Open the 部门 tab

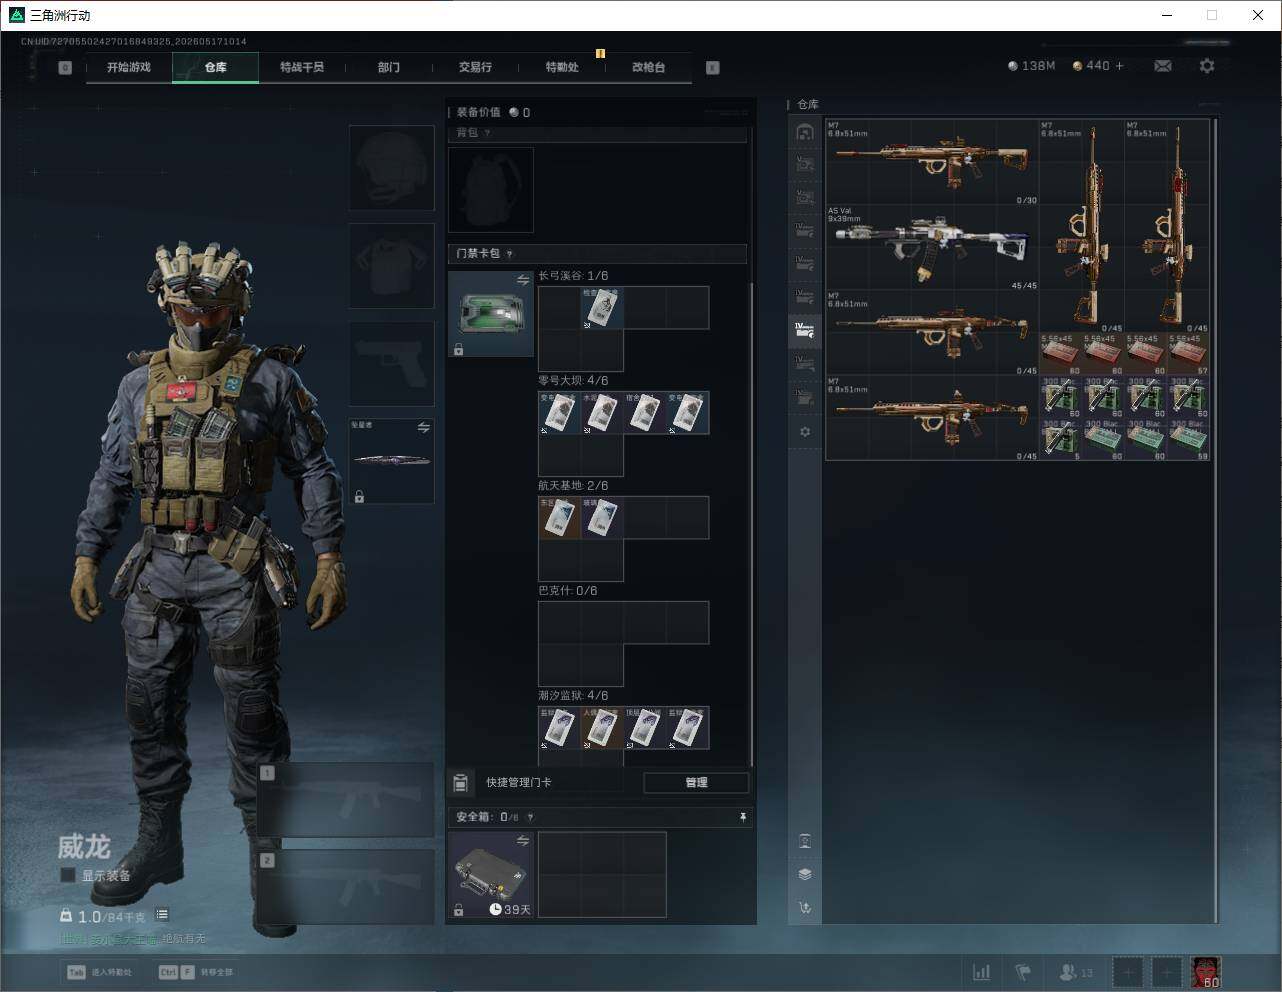[x=389, y=67]
